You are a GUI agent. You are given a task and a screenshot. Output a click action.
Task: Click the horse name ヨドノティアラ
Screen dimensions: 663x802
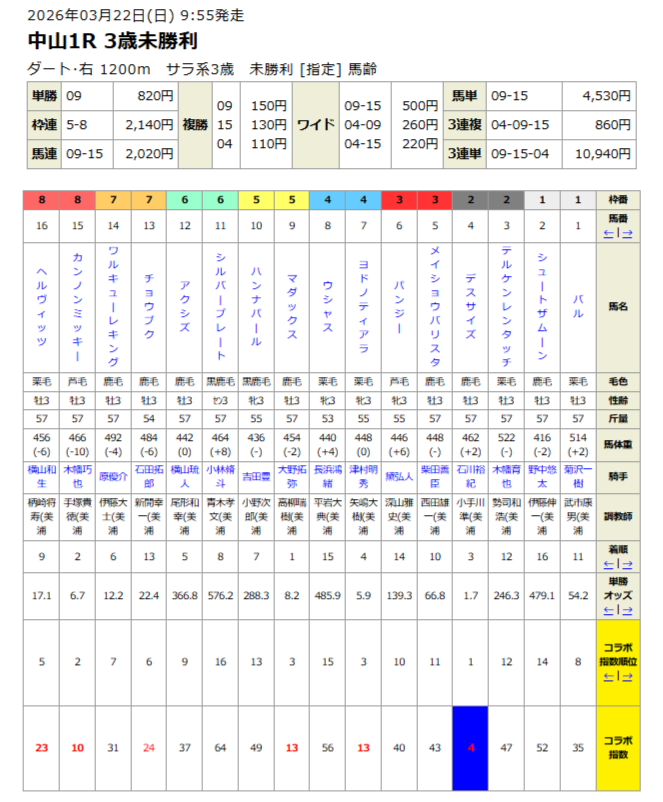tap(363, 307)
